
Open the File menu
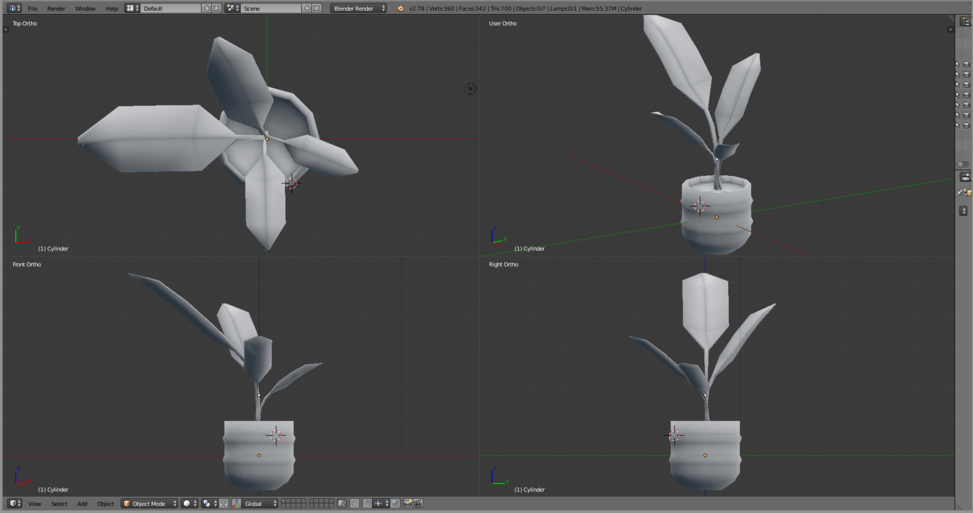[x=33, y=9]
